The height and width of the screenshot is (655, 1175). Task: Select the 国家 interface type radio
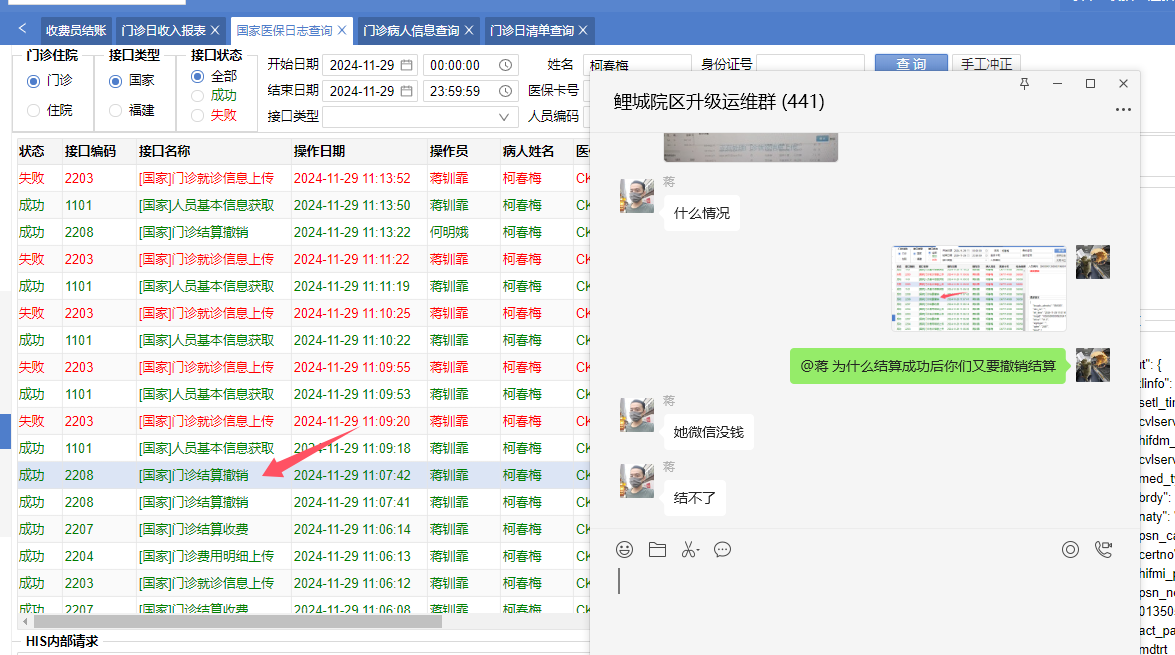115,81
